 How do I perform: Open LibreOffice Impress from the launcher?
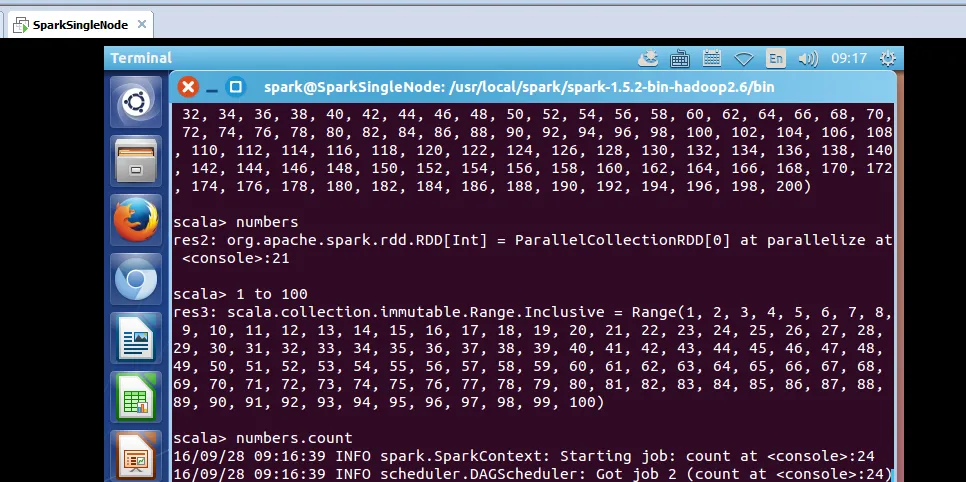(x=136, y=457)
